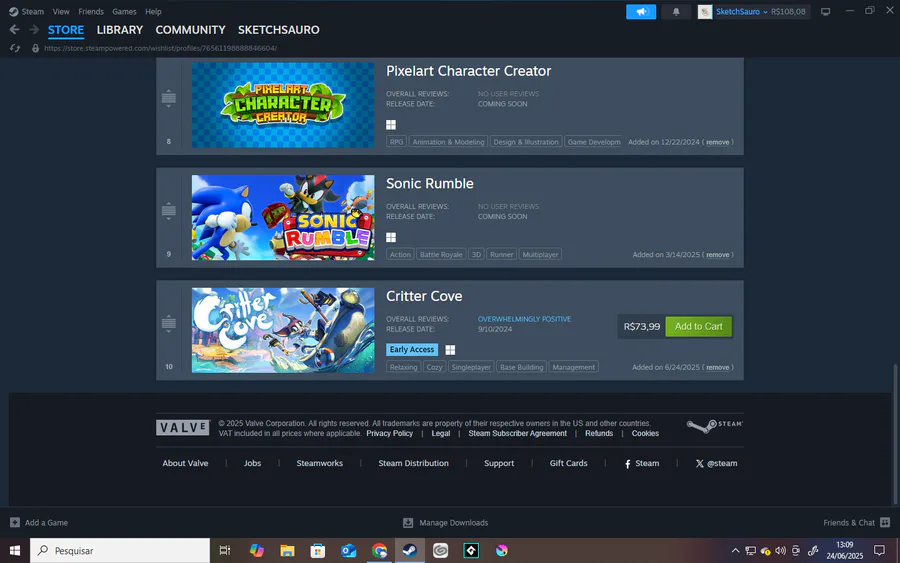
Task: Open the Critter Cove title link
Action: point(424,296)
